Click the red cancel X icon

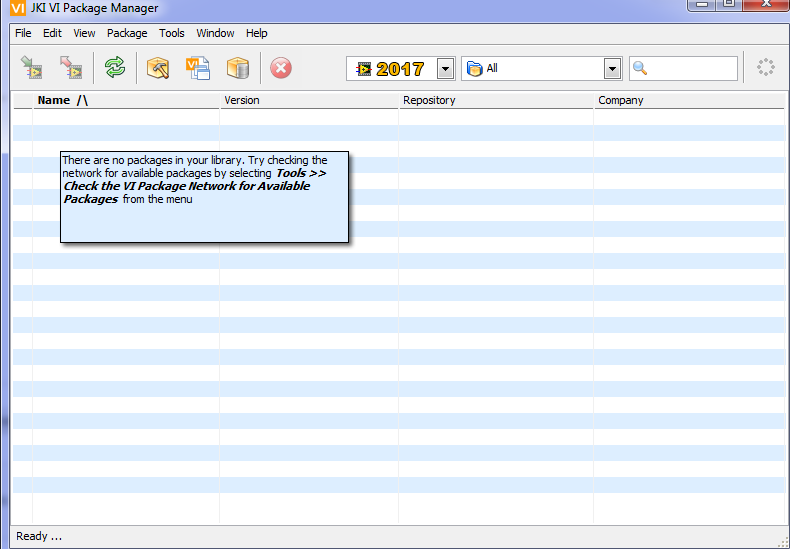(x=281, y=67)
